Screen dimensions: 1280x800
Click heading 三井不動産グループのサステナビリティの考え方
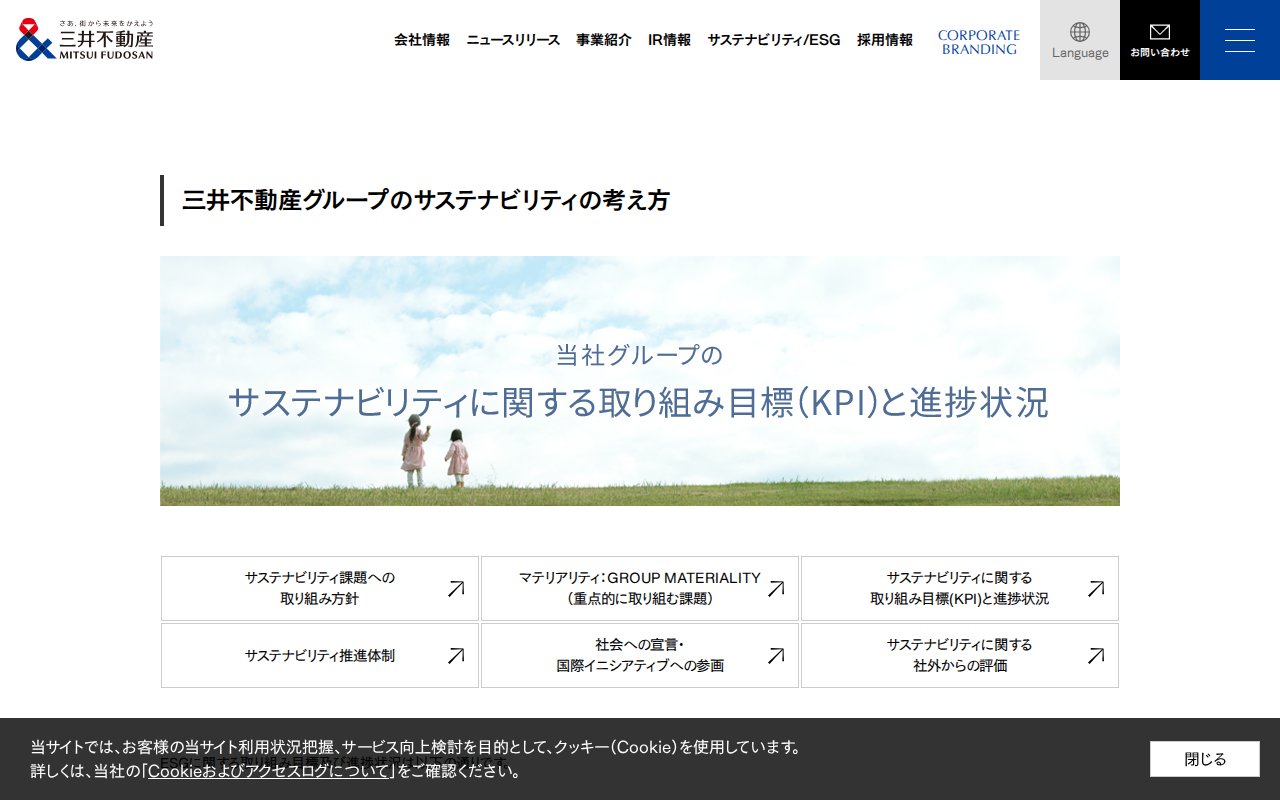(x=426, y=200)
